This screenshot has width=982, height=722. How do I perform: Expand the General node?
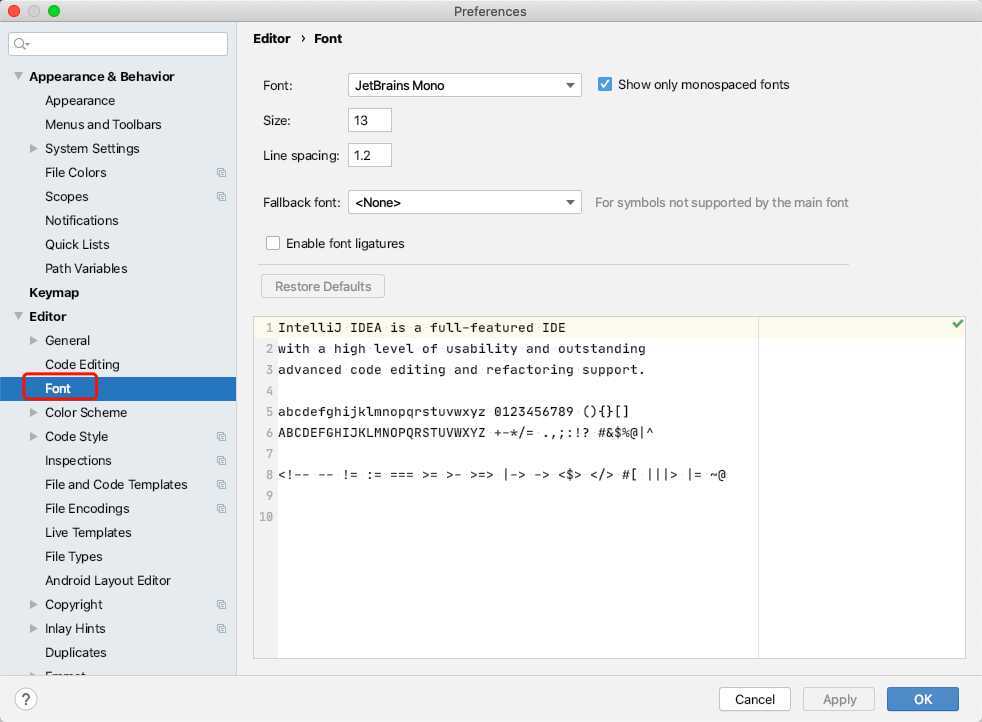[34, 340]
